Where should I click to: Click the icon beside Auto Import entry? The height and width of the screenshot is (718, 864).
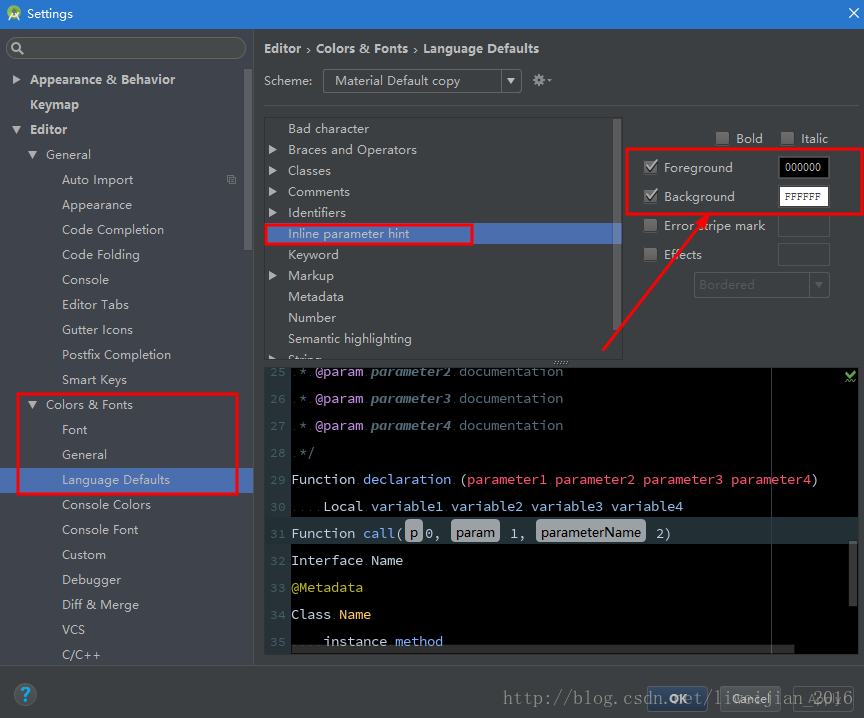[232, 179]
